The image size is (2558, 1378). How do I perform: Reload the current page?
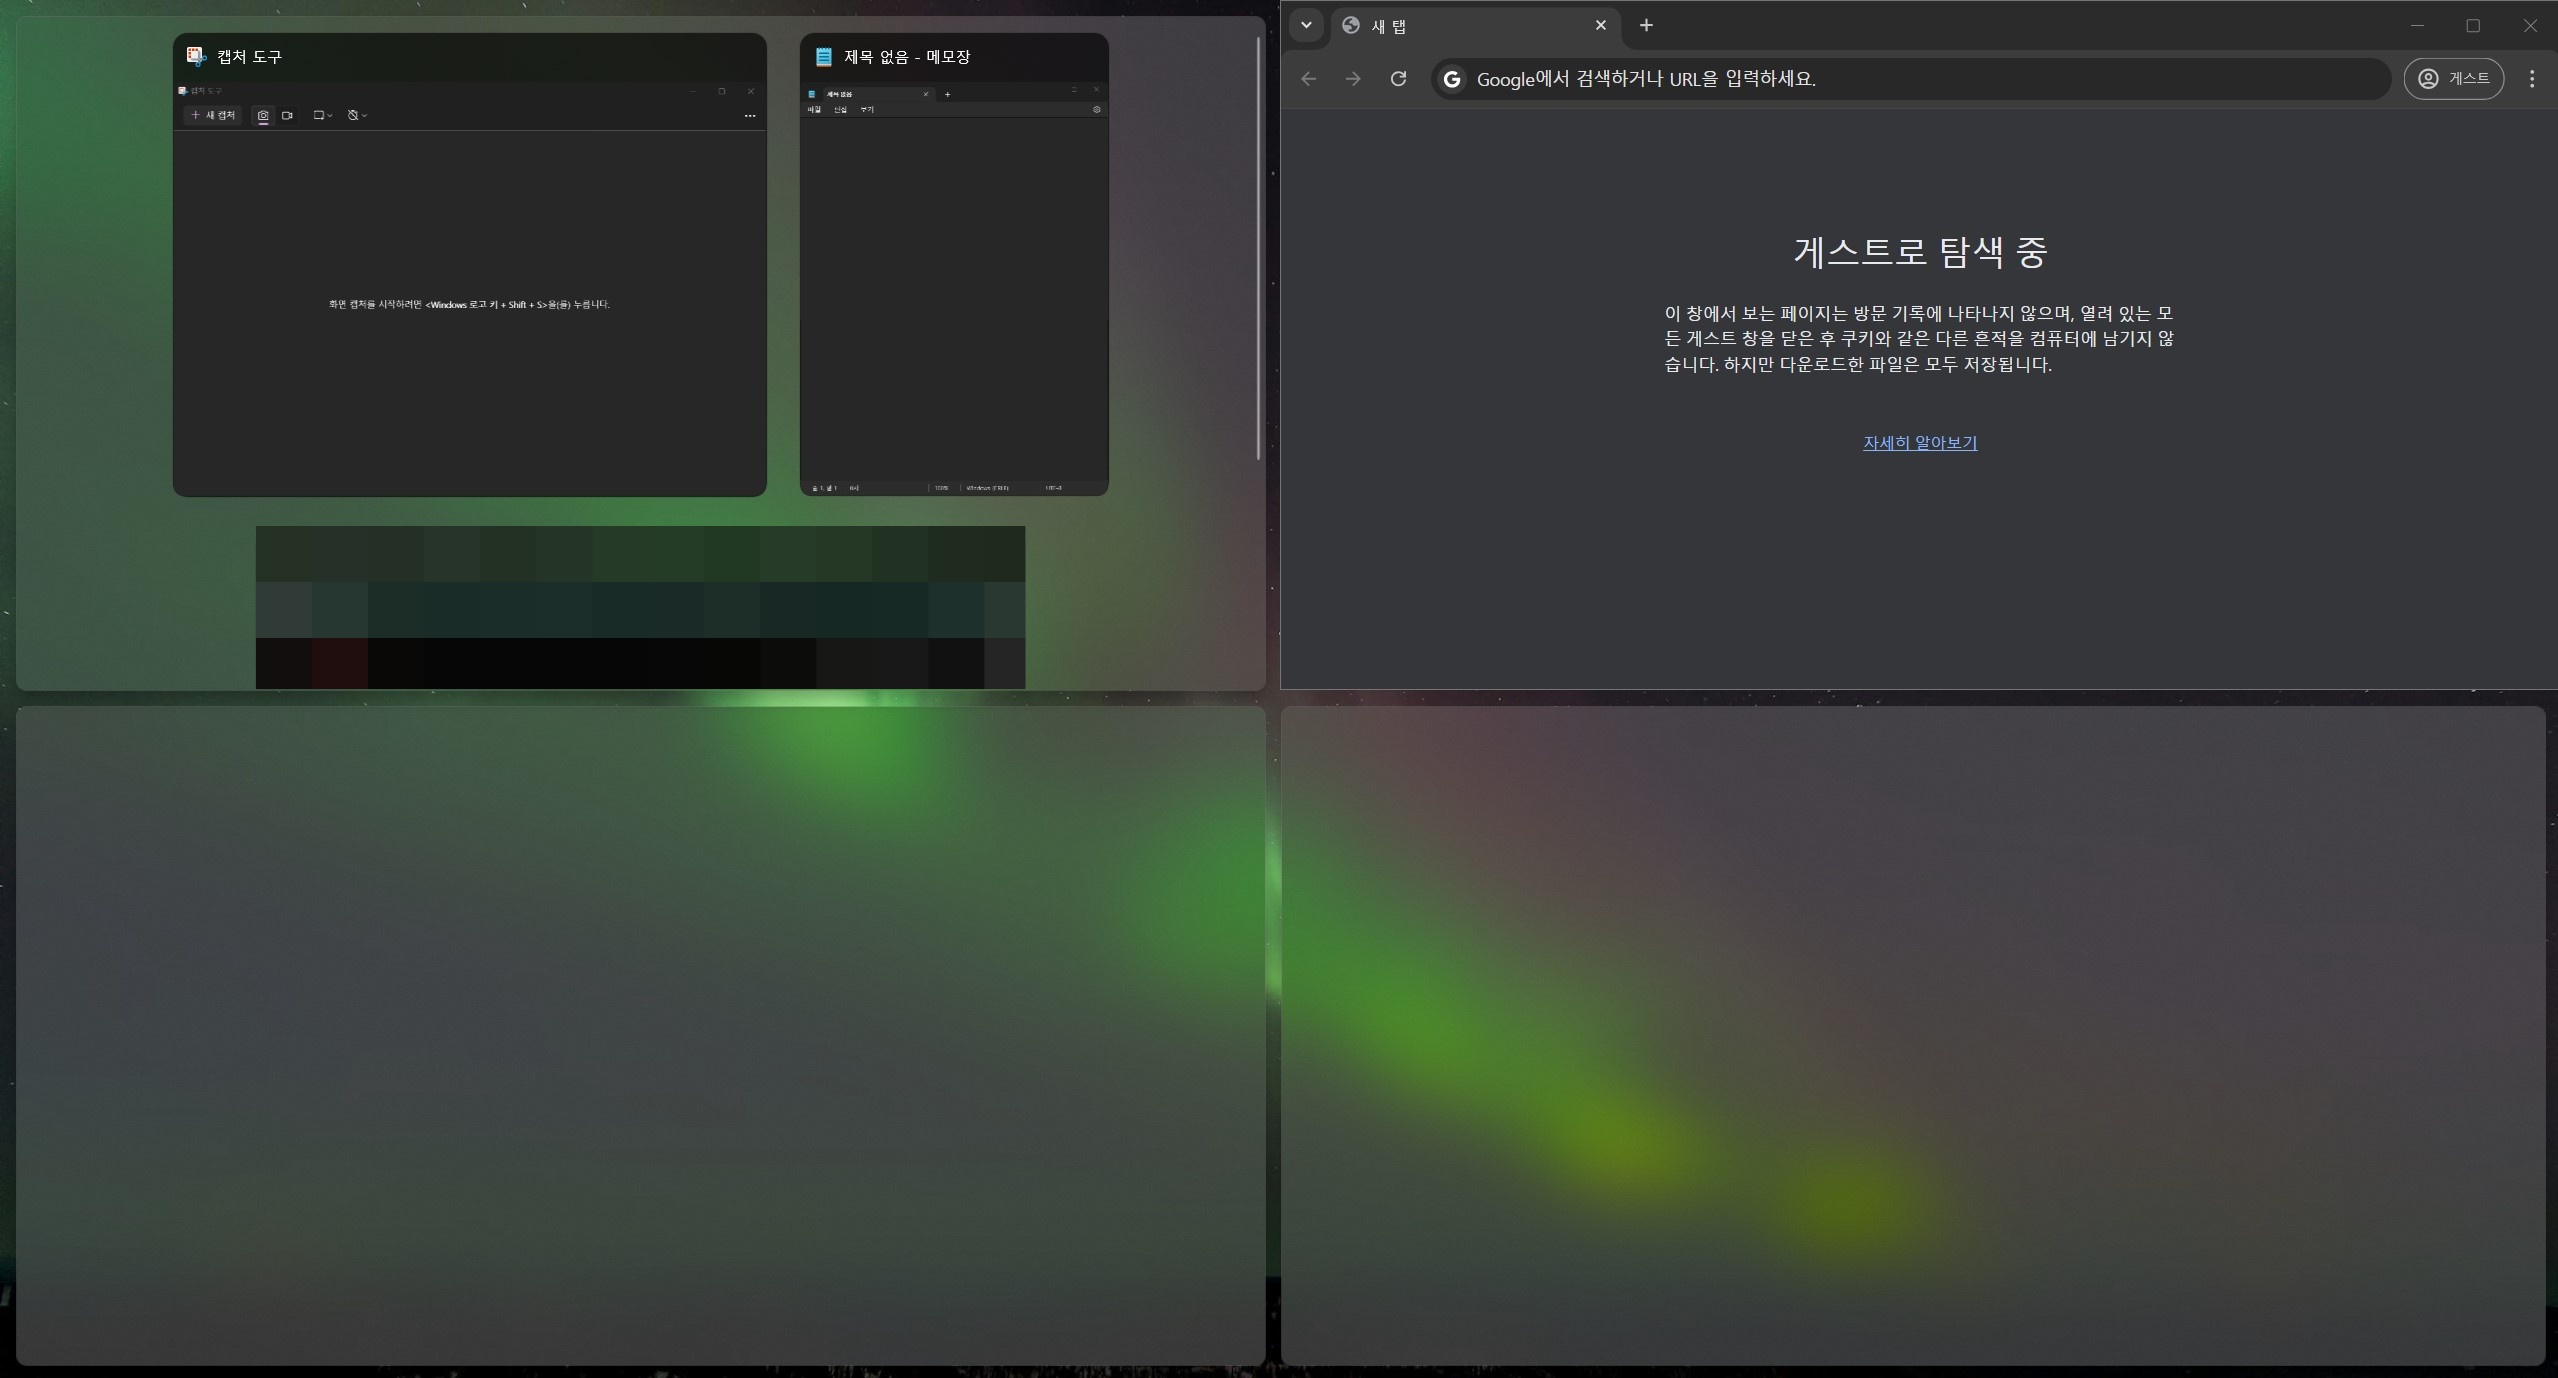[1398, 79]
